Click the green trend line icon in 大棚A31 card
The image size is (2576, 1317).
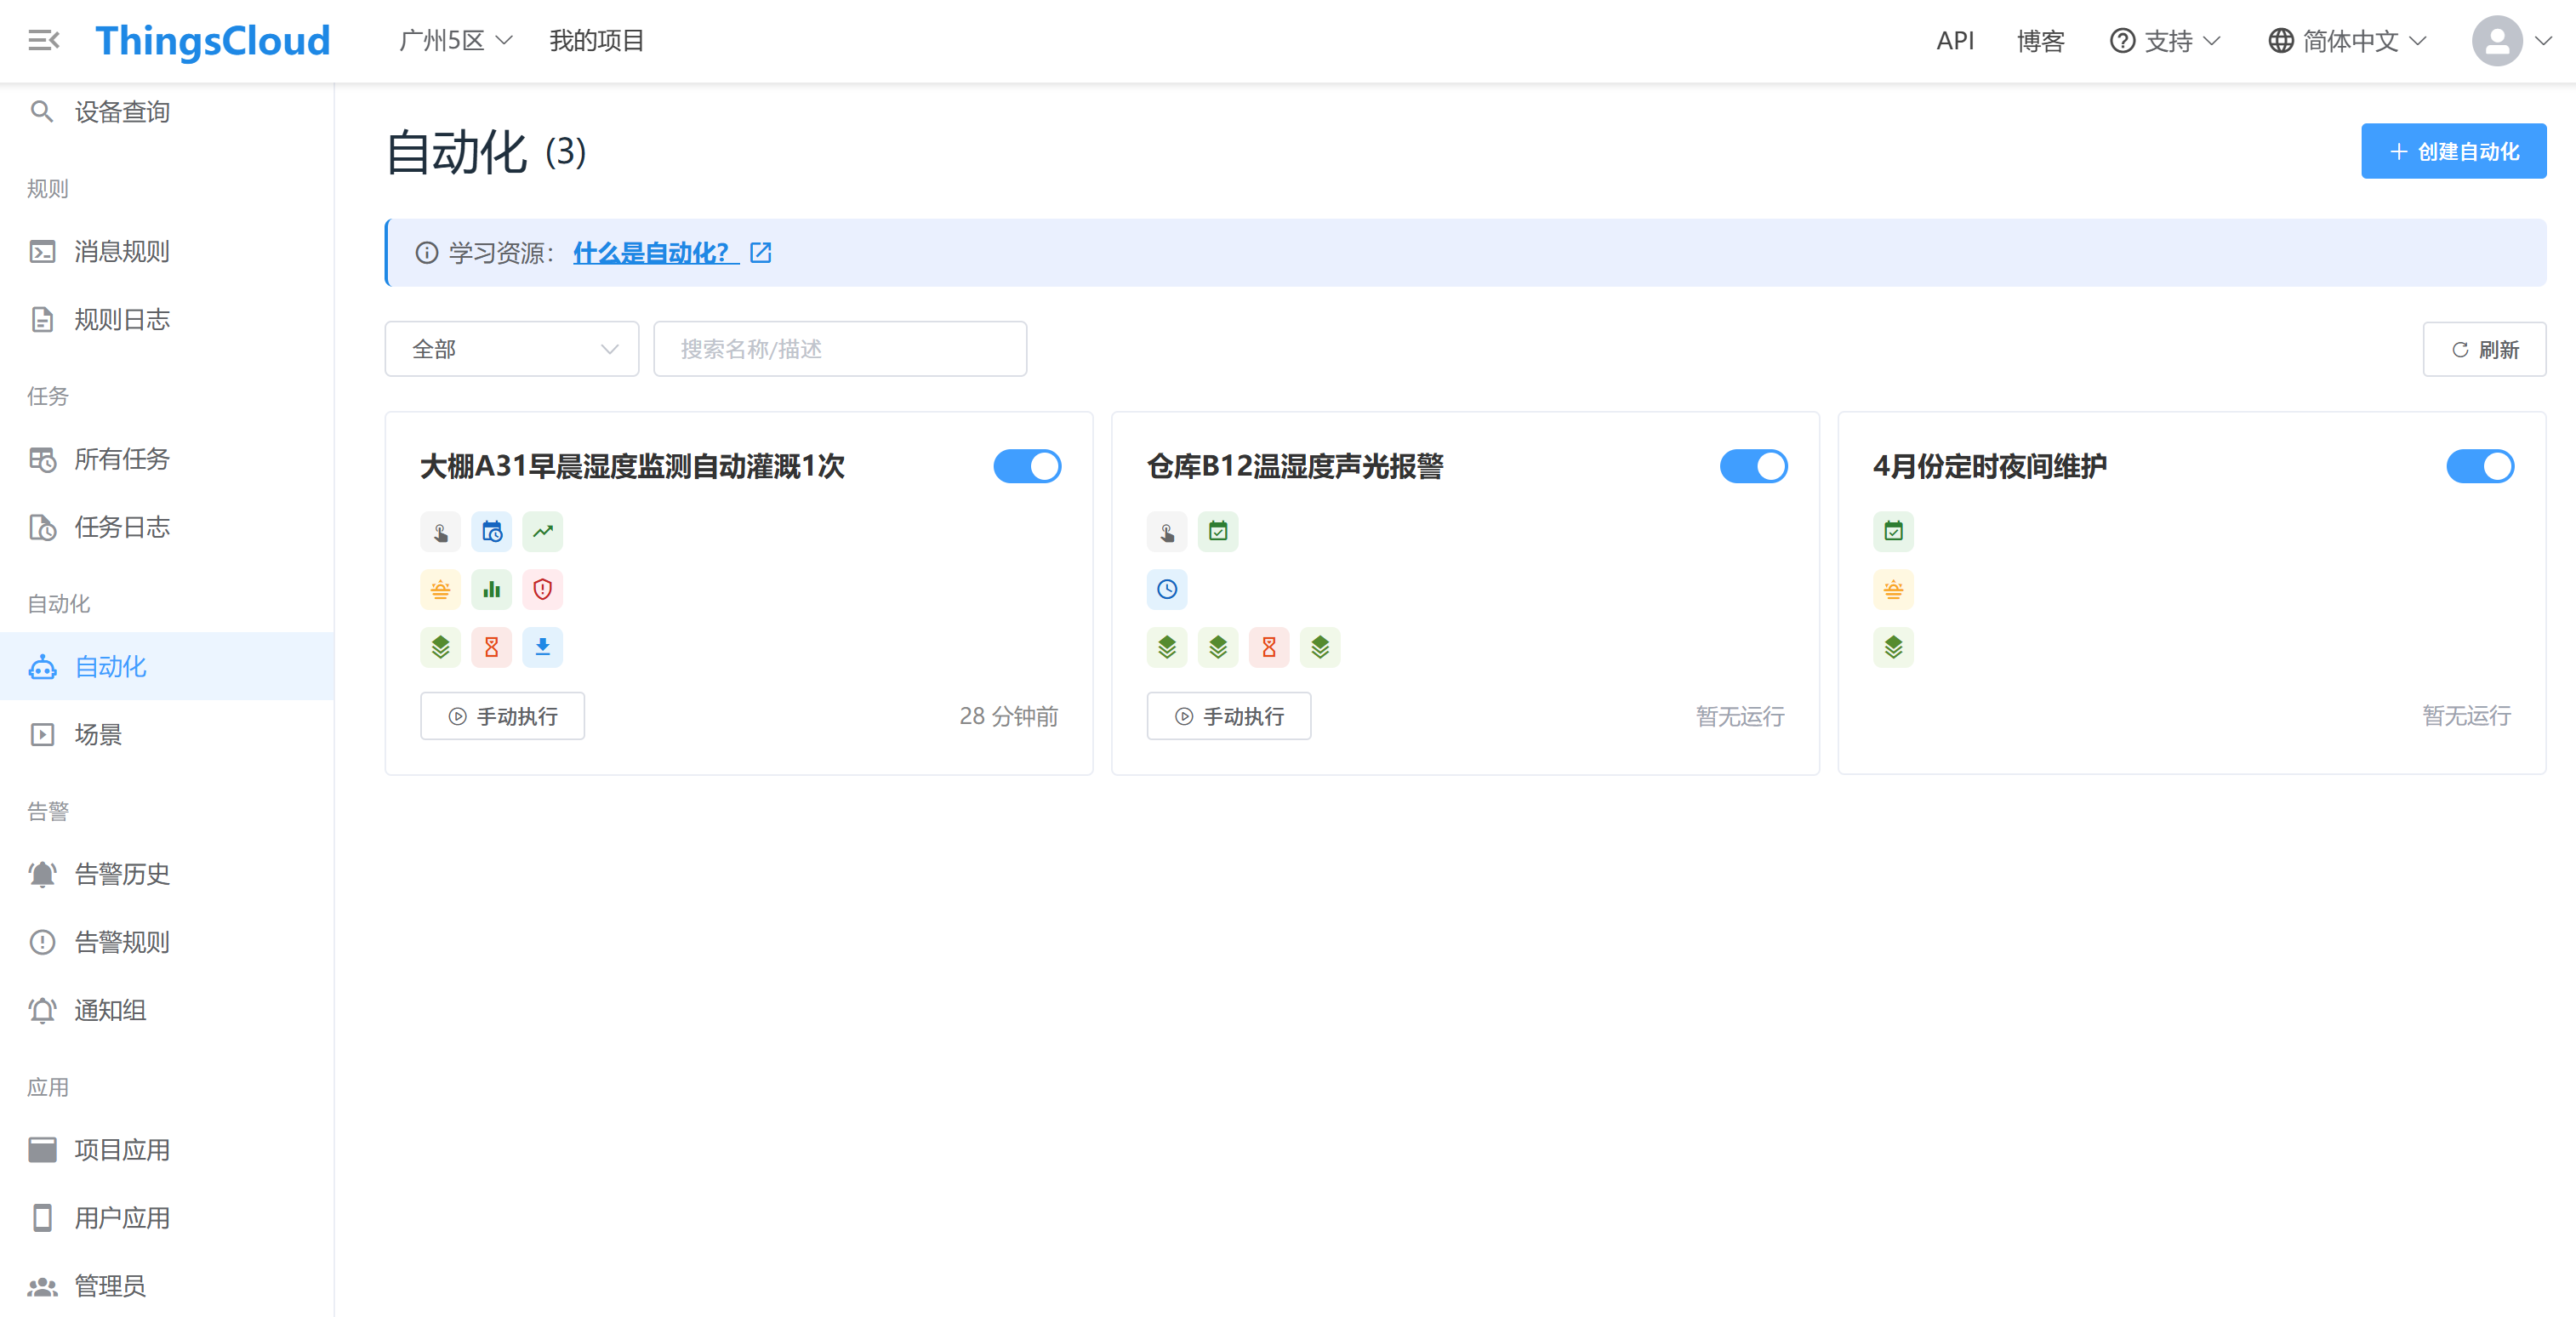pos(542,532)
